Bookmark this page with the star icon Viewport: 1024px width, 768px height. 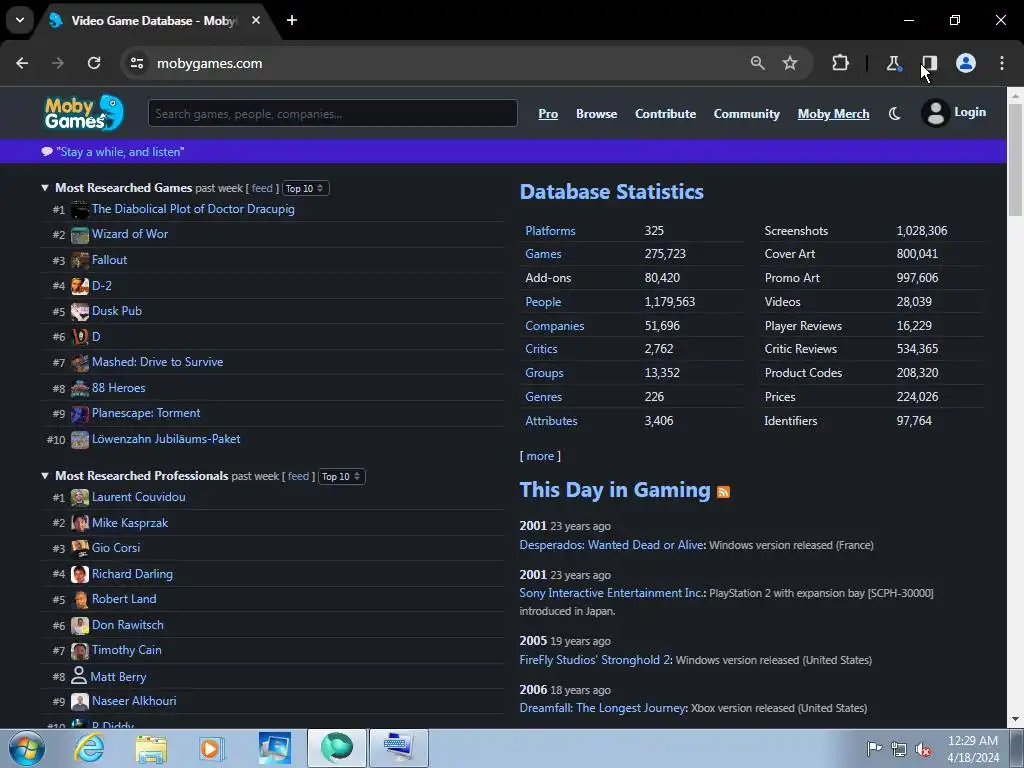790,63
